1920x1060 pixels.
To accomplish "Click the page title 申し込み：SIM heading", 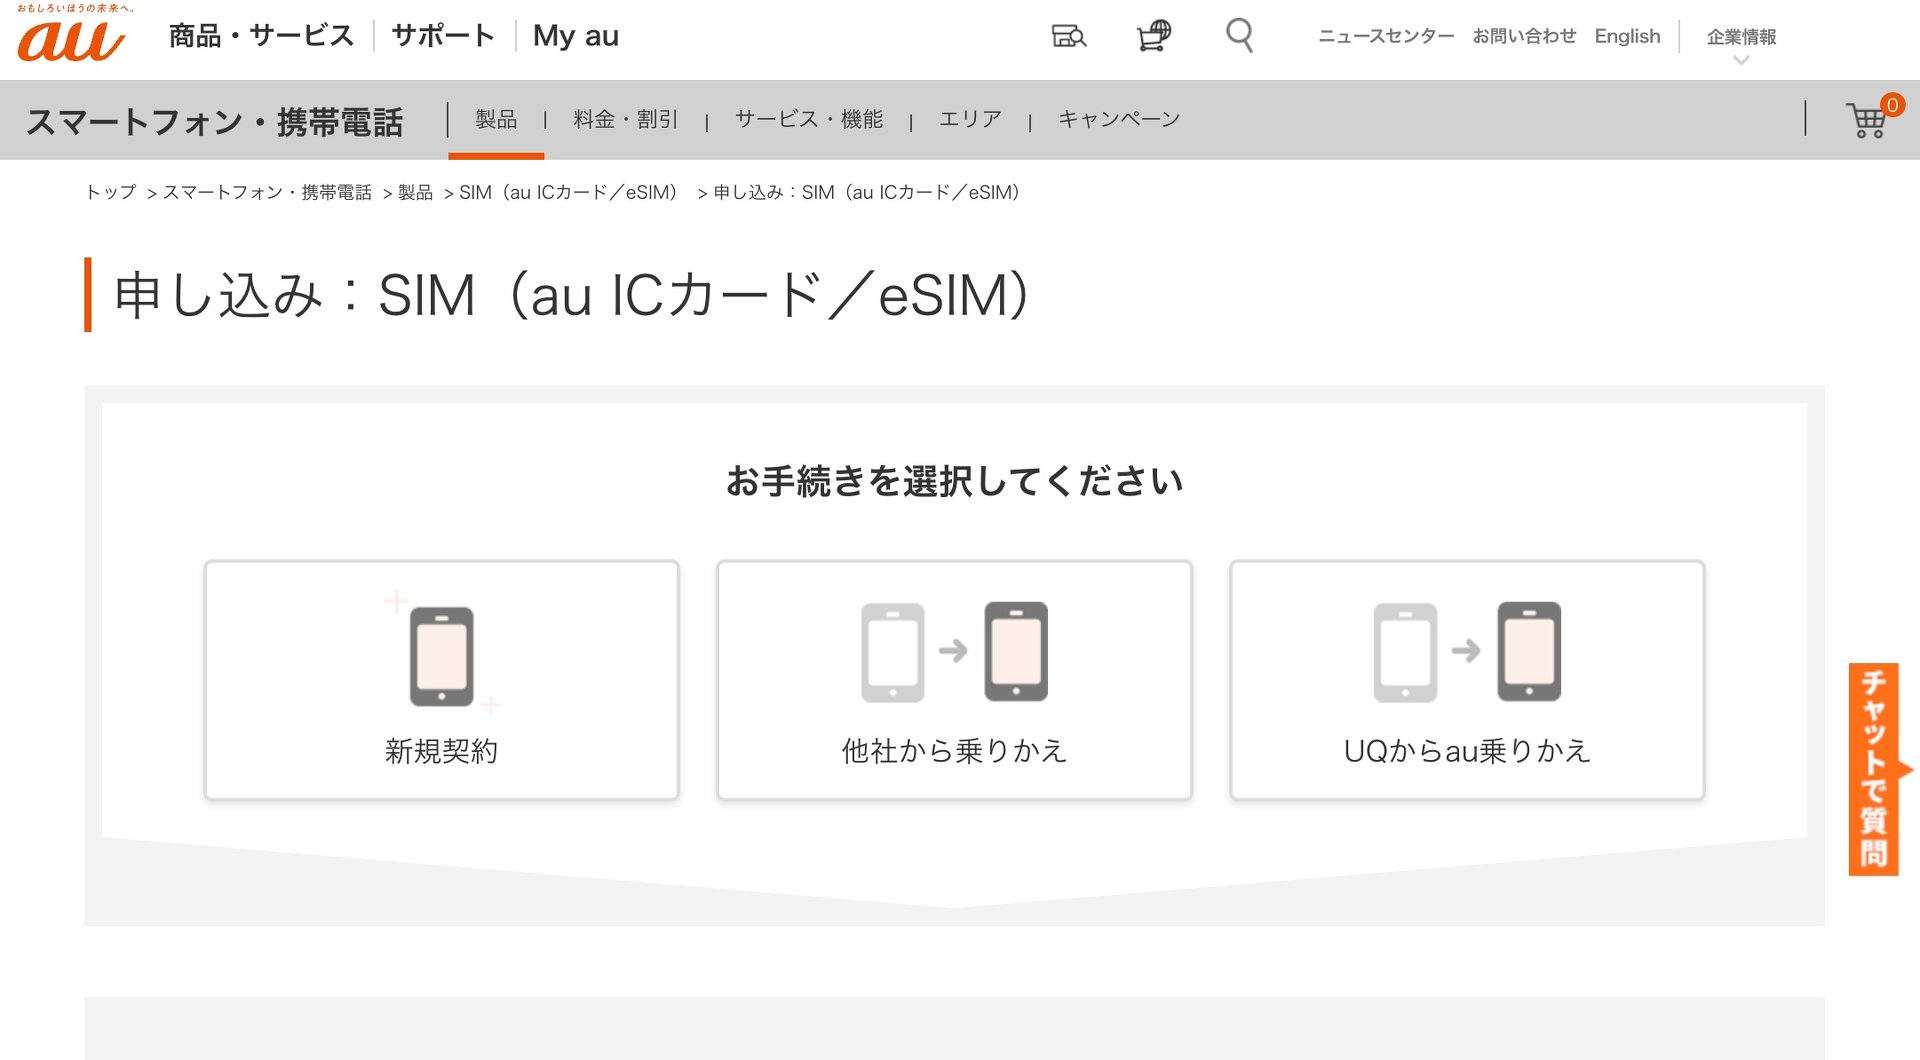I will pos(572,295).
